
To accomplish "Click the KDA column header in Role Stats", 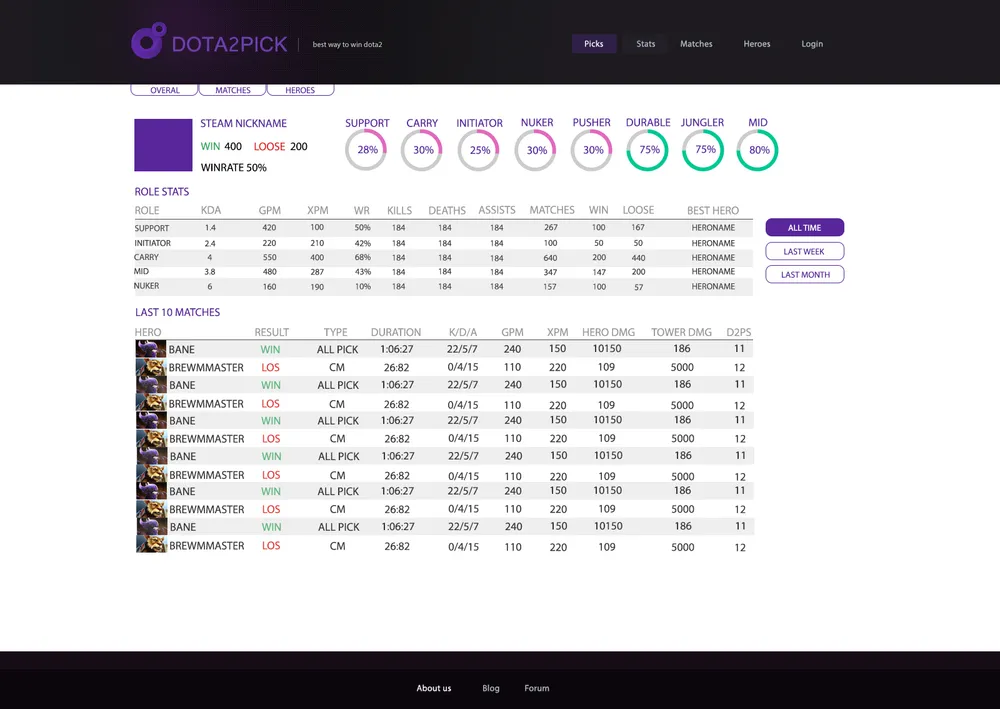I will click(211, 210).
